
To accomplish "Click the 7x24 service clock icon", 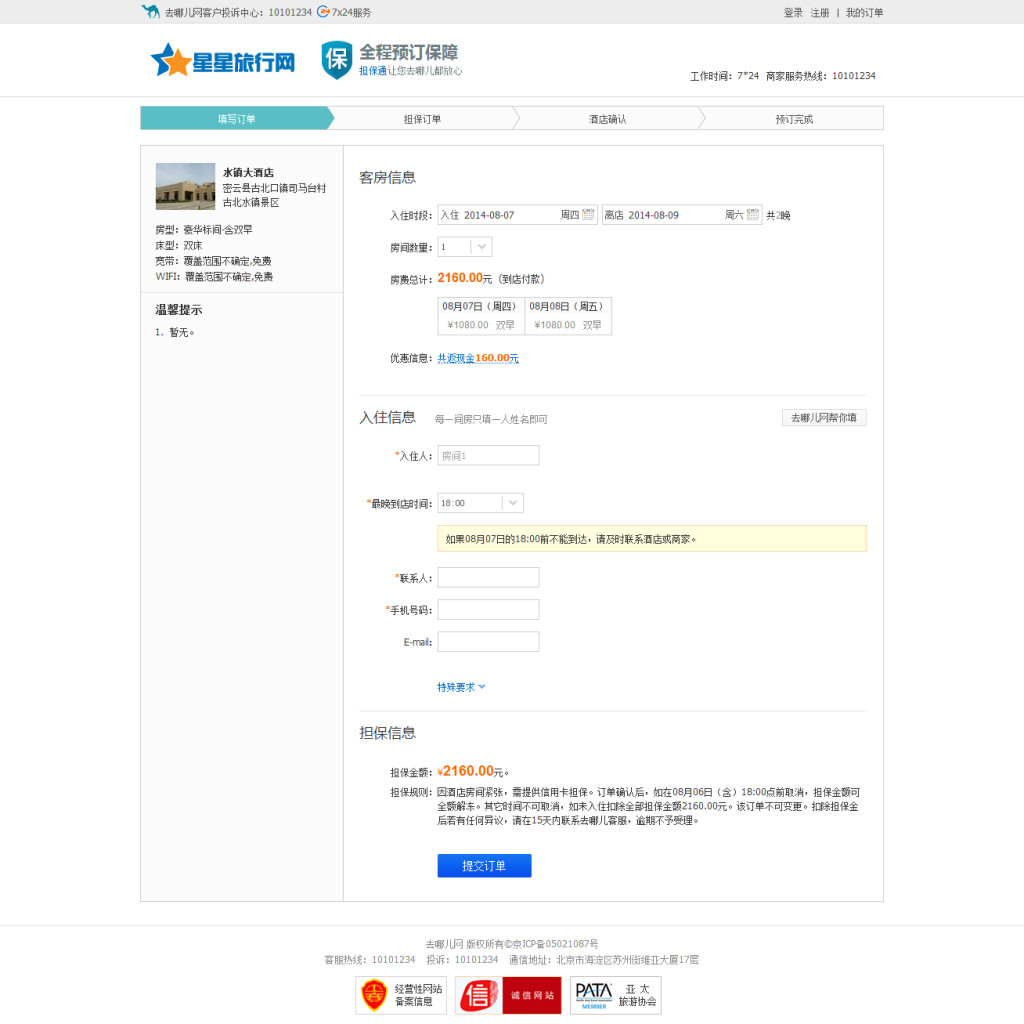I will pyautogui.click(x=323, y=11).
